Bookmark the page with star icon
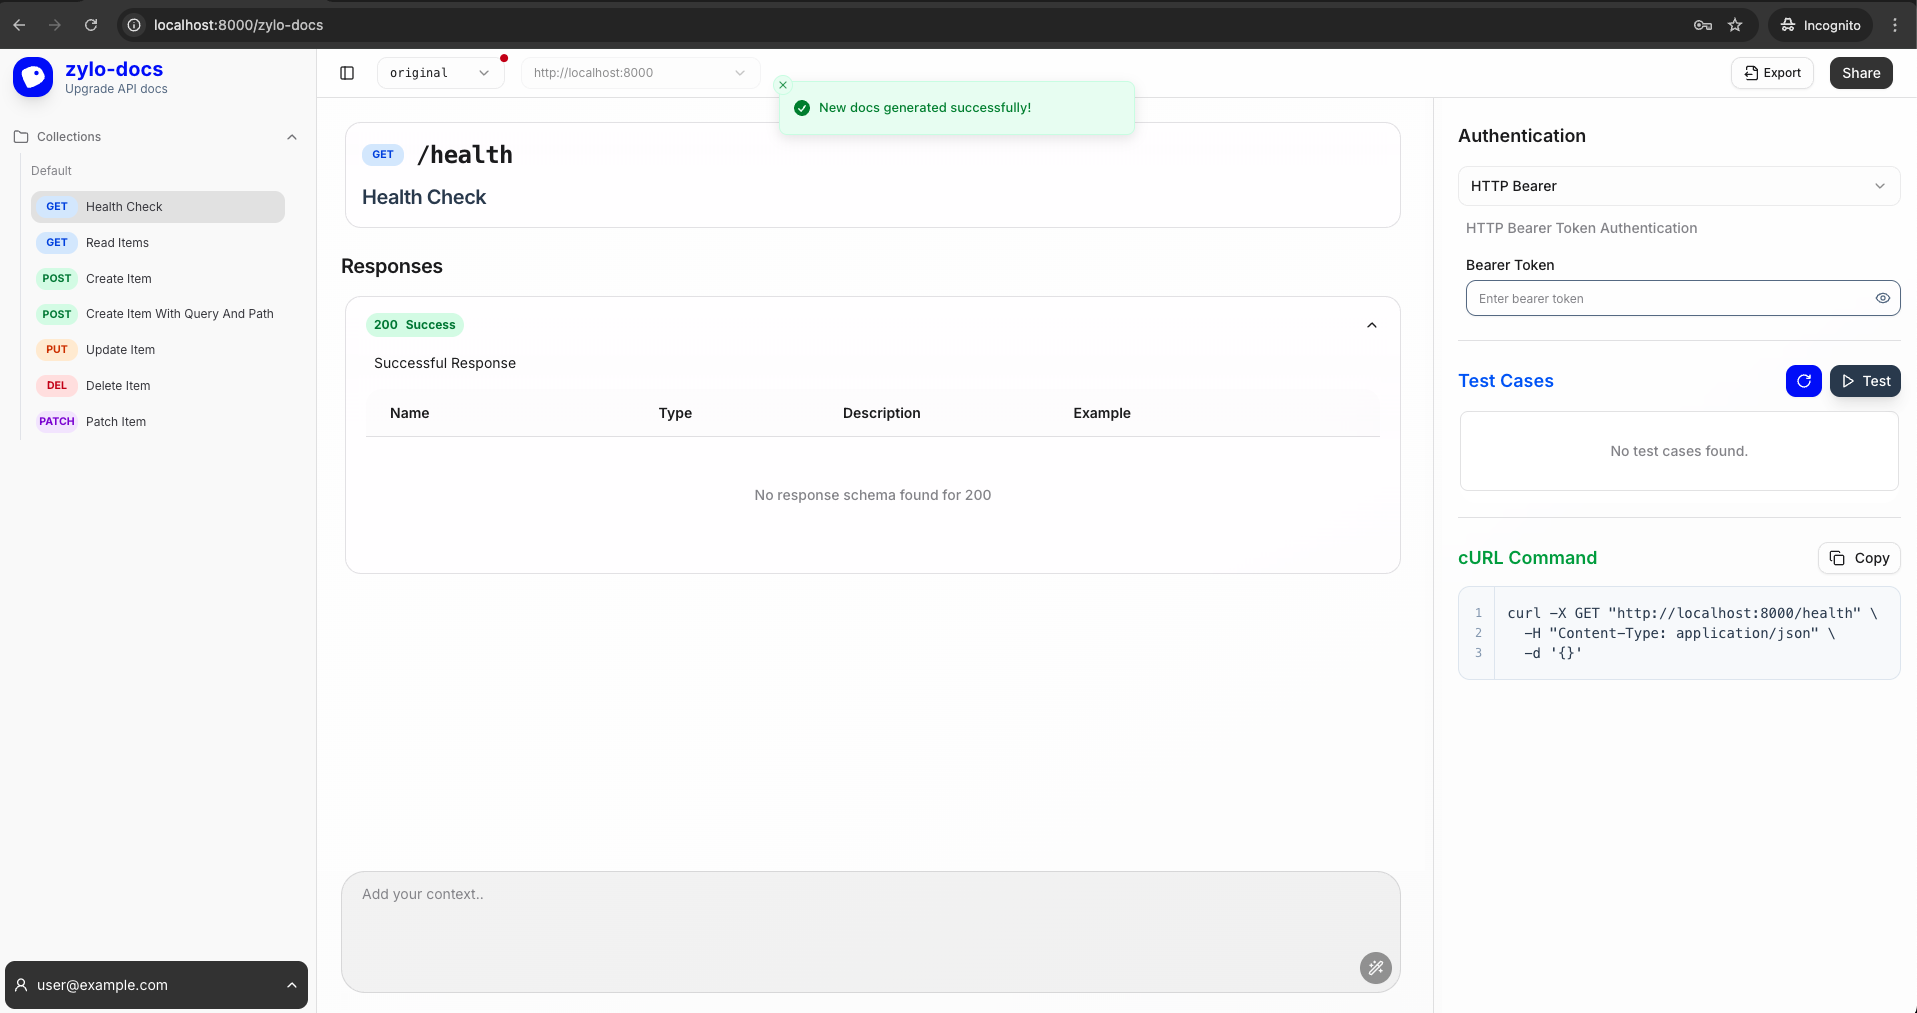Image resolution: width=1917 pixels, height=1013 pixels. tap(1735, 25)
